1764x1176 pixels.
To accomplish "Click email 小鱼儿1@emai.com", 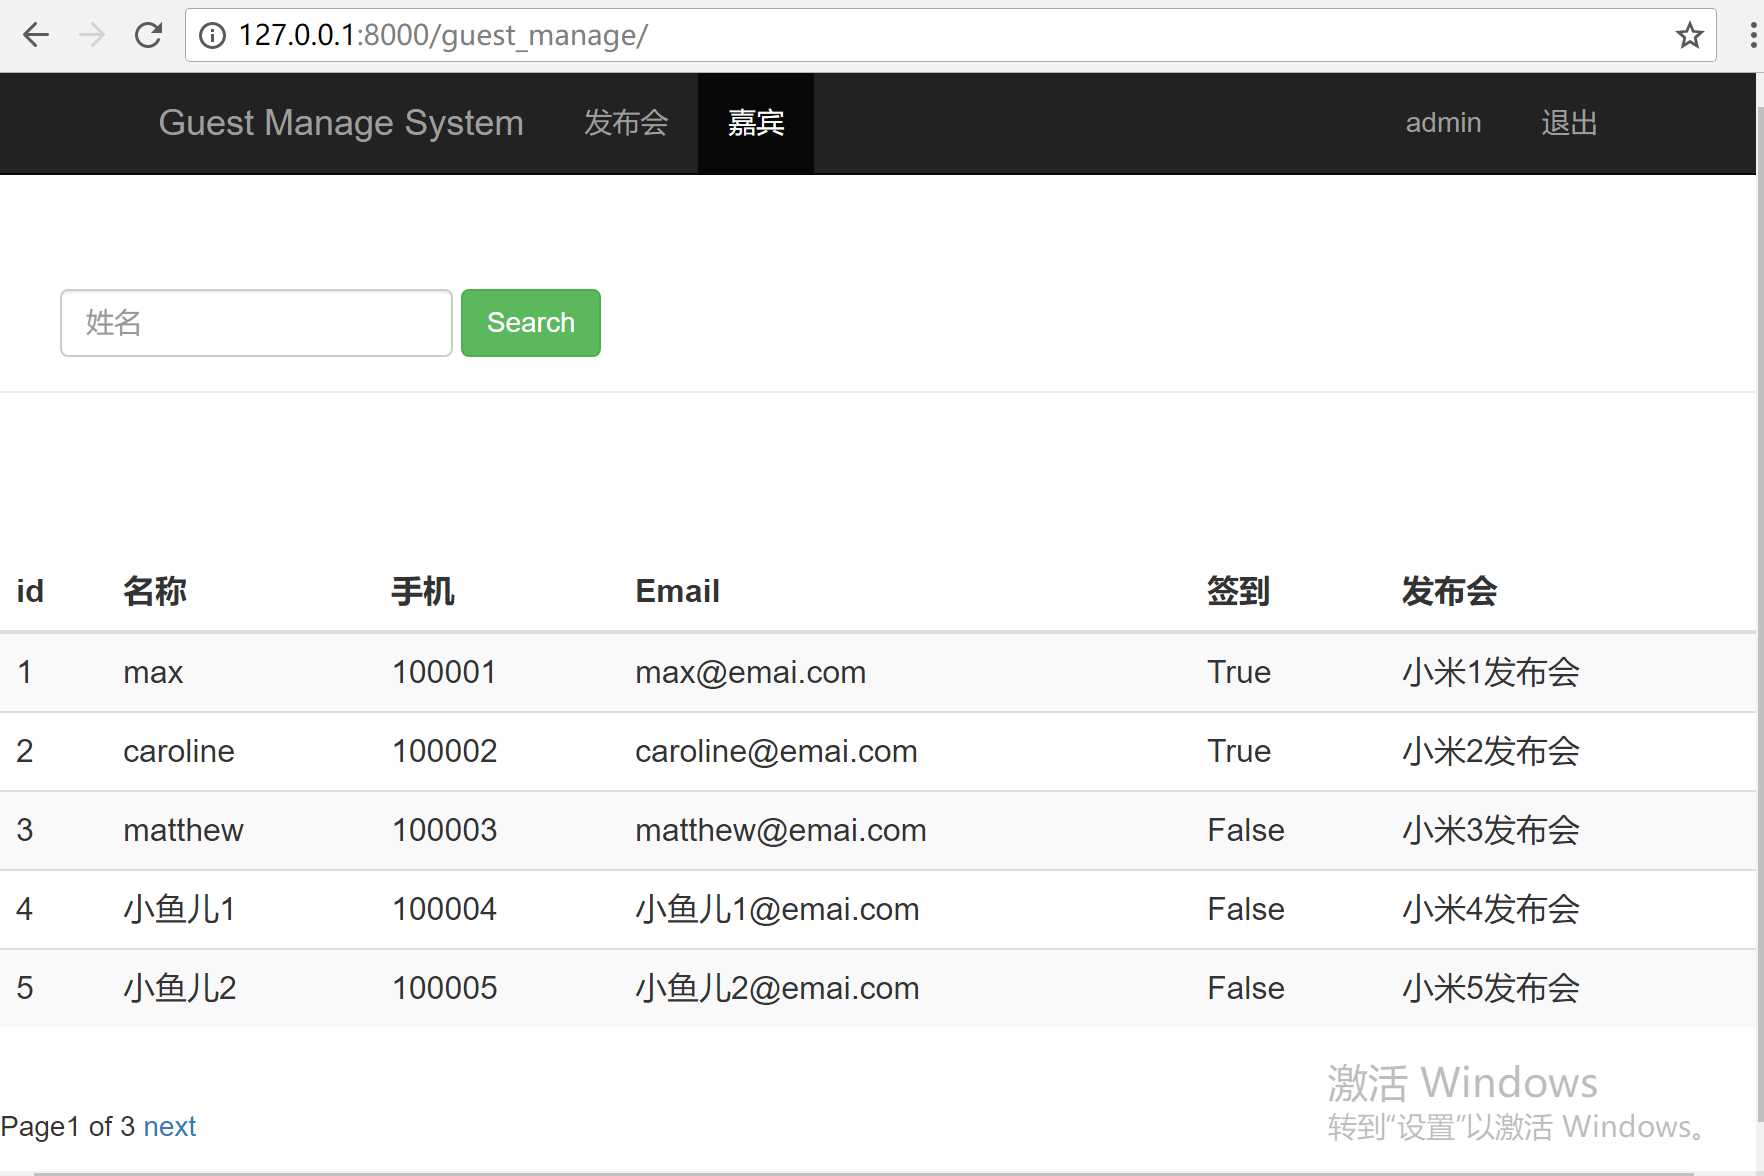I will [x=777, y=909].
